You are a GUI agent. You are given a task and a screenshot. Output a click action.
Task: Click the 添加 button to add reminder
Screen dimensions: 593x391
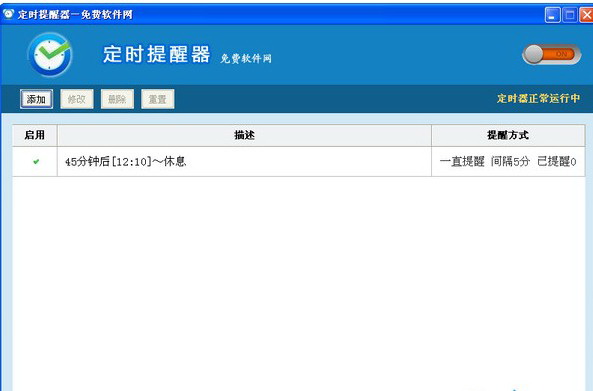[x=36, y=99]
